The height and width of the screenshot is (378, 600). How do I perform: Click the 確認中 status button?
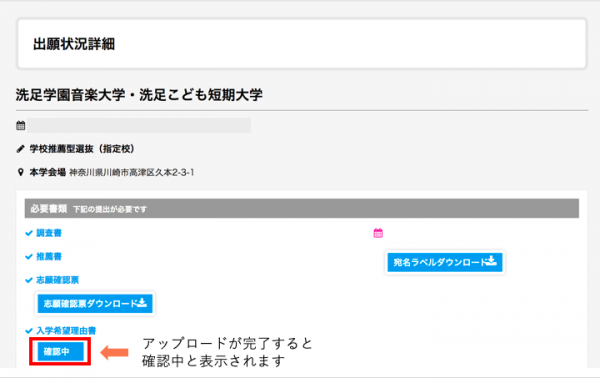[x=60, y=351]
